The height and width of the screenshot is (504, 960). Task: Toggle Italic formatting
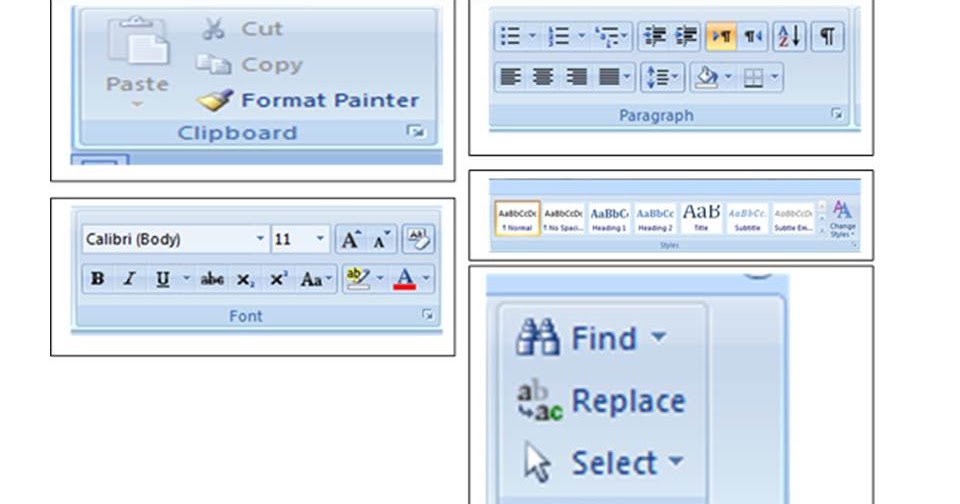coord(129,279)
